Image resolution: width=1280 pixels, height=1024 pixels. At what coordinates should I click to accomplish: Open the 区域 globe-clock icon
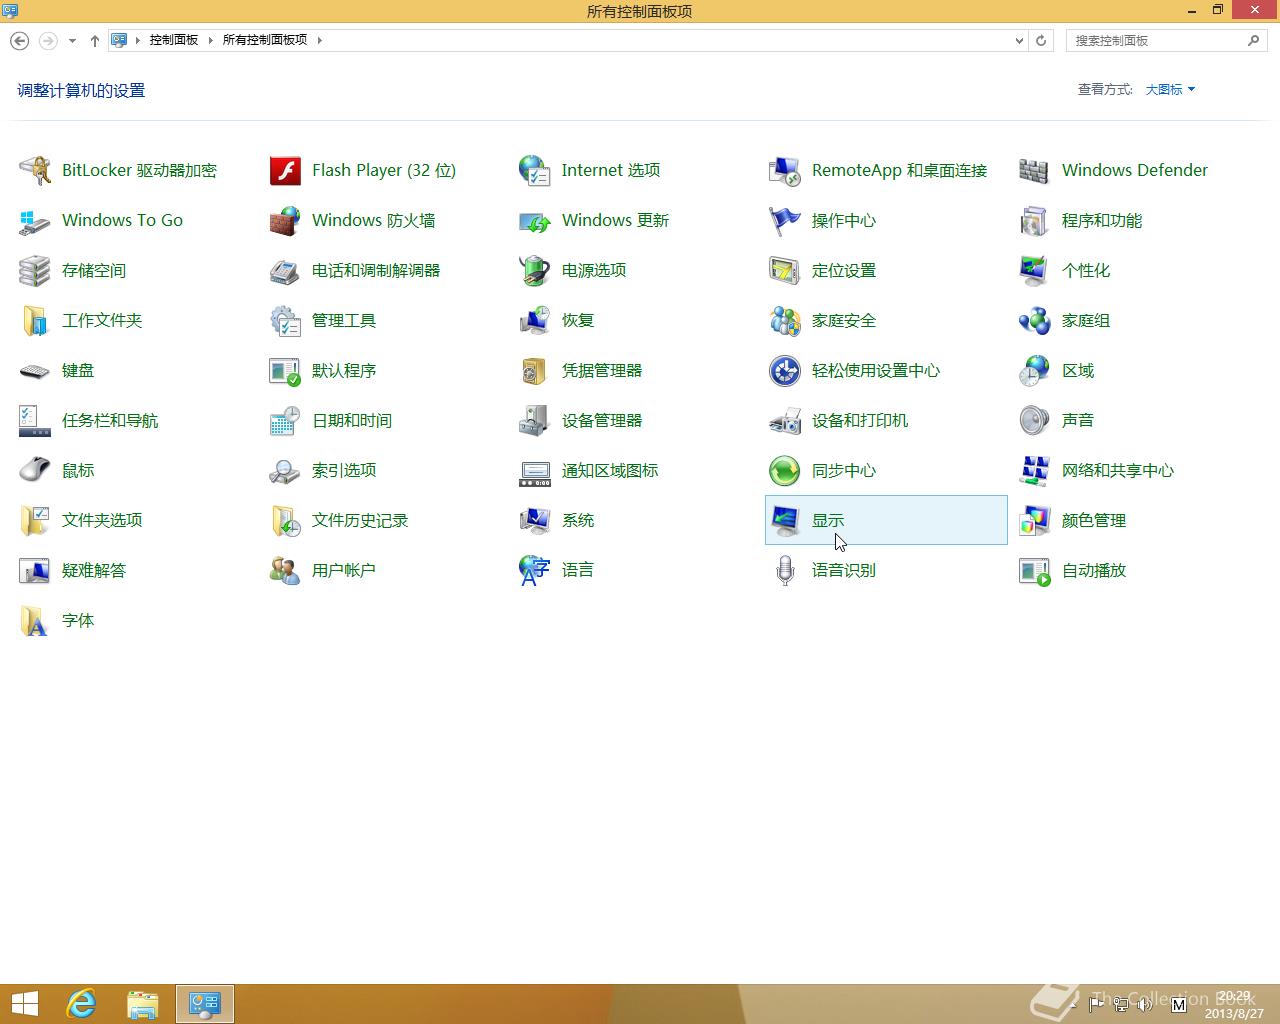click(x=1035, y=370)
